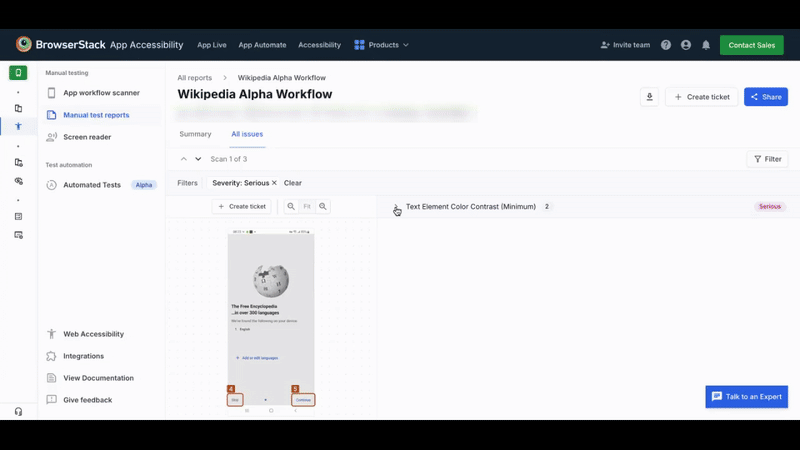The height and width of the screenshot is (450, 800).
Task: Open the help question mark icon
Action: [x=666, y=45]
